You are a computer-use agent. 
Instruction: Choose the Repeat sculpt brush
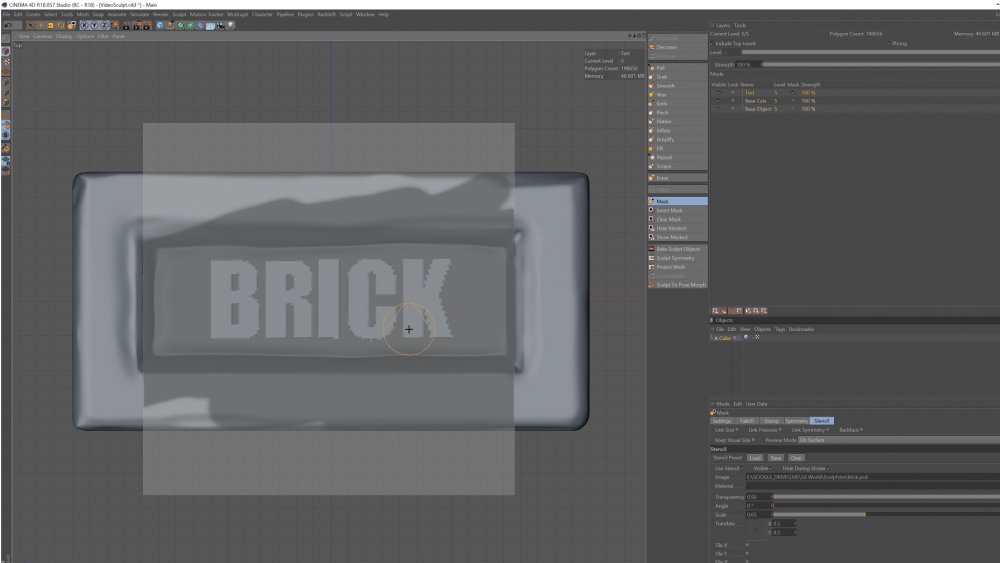pyautogui.click(x=677, y=157)
